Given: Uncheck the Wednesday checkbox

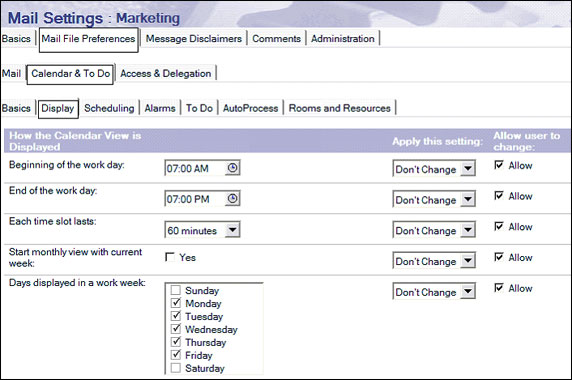Looking at the screenshot, I should pos(176,329).
